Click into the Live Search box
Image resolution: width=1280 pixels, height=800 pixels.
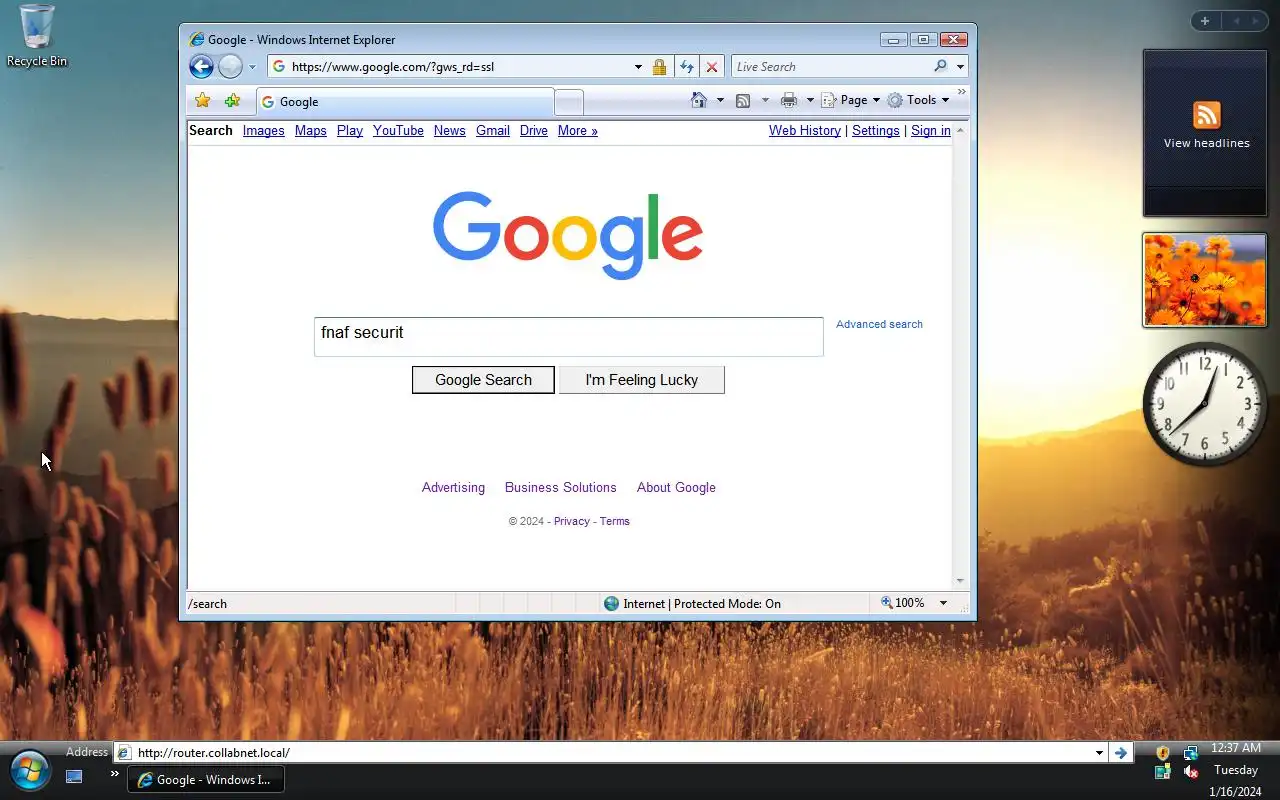(832, 67)
